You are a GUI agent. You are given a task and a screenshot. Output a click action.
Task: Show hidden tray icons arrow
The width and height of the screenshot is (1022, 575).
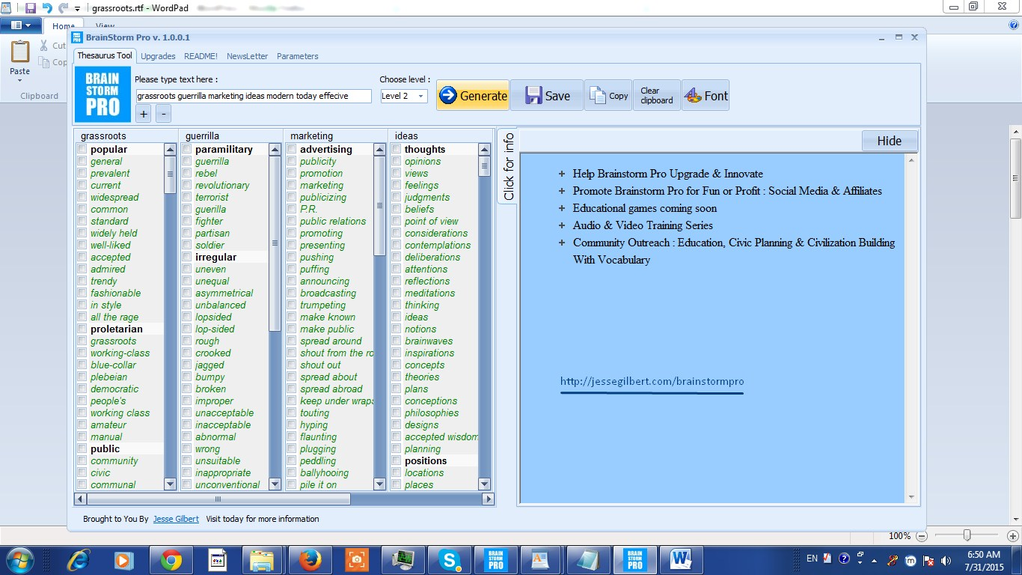(x=874, y=560)
